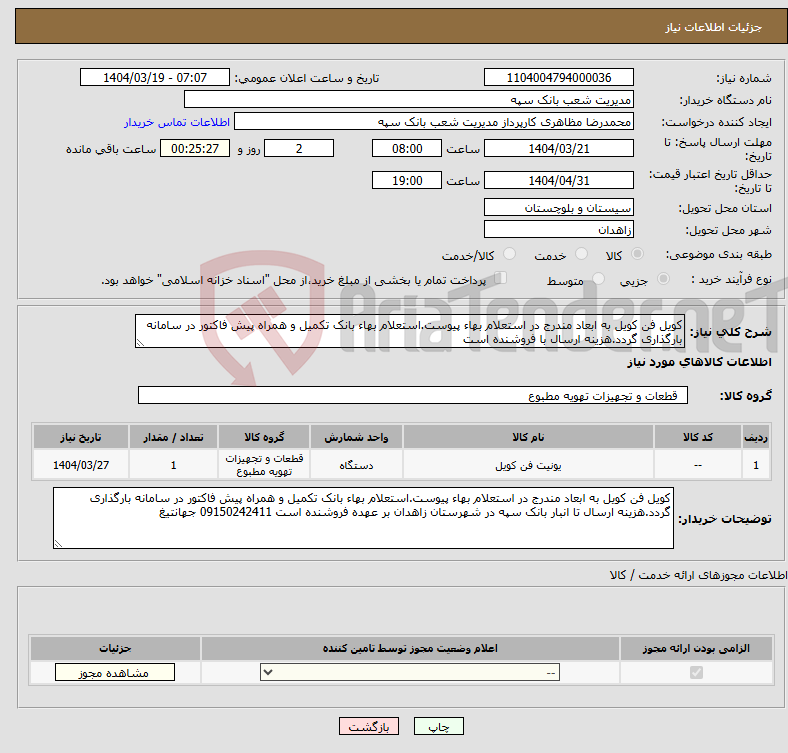788x753 pixels.
Task: Click the deadline time field 08:00
Action: 407,148
